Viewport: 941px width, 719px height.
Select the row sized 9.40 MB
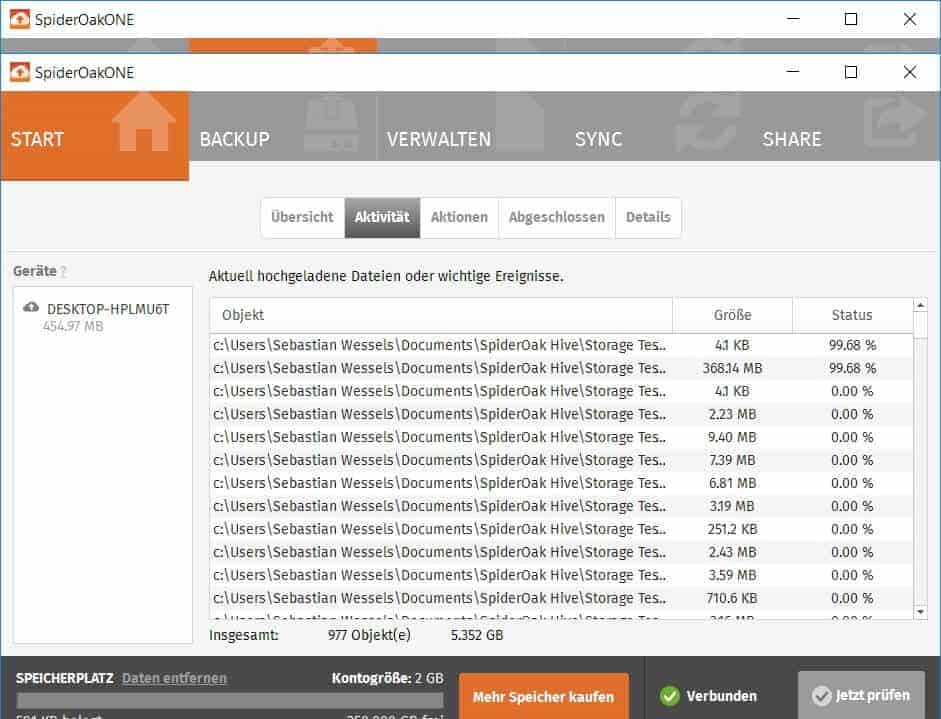561,438
